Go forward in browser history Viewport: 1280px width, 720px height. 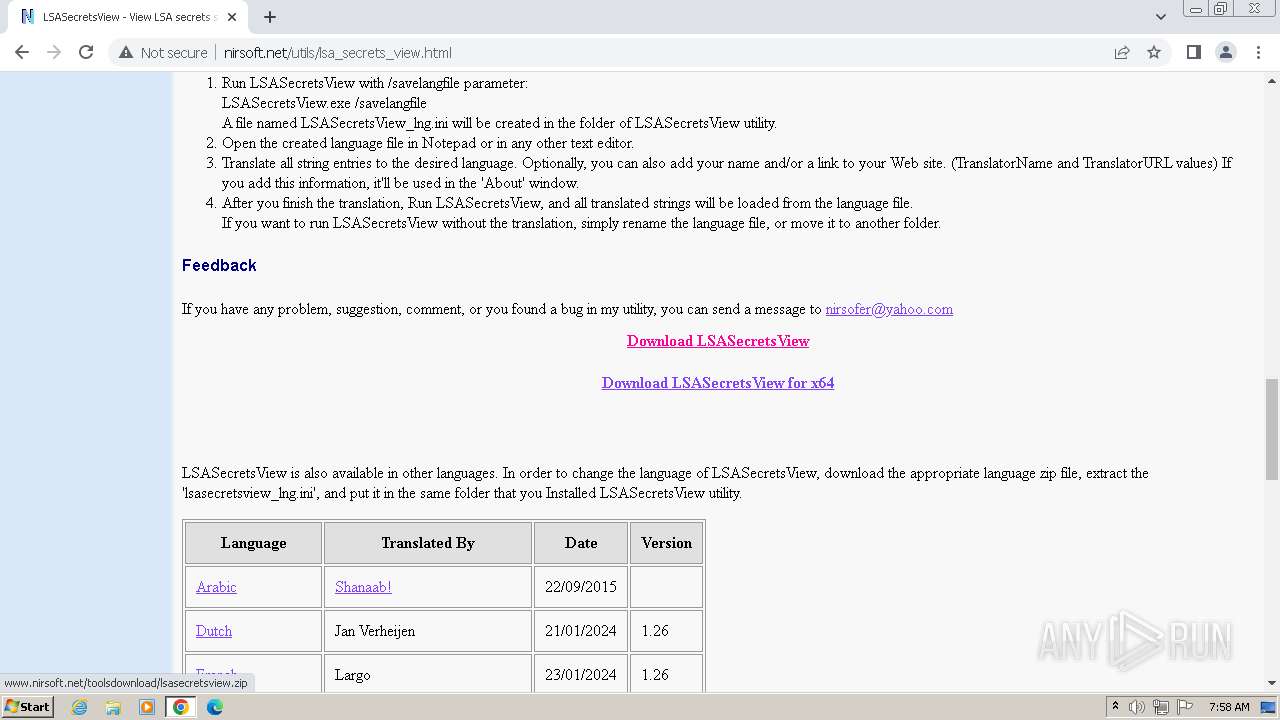point(54,53)
